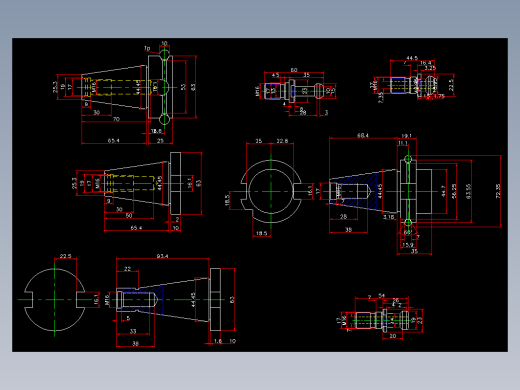The image size is (520, 390).
Task: Click the 3.25 dimension label
Action: tap(430, 68)
